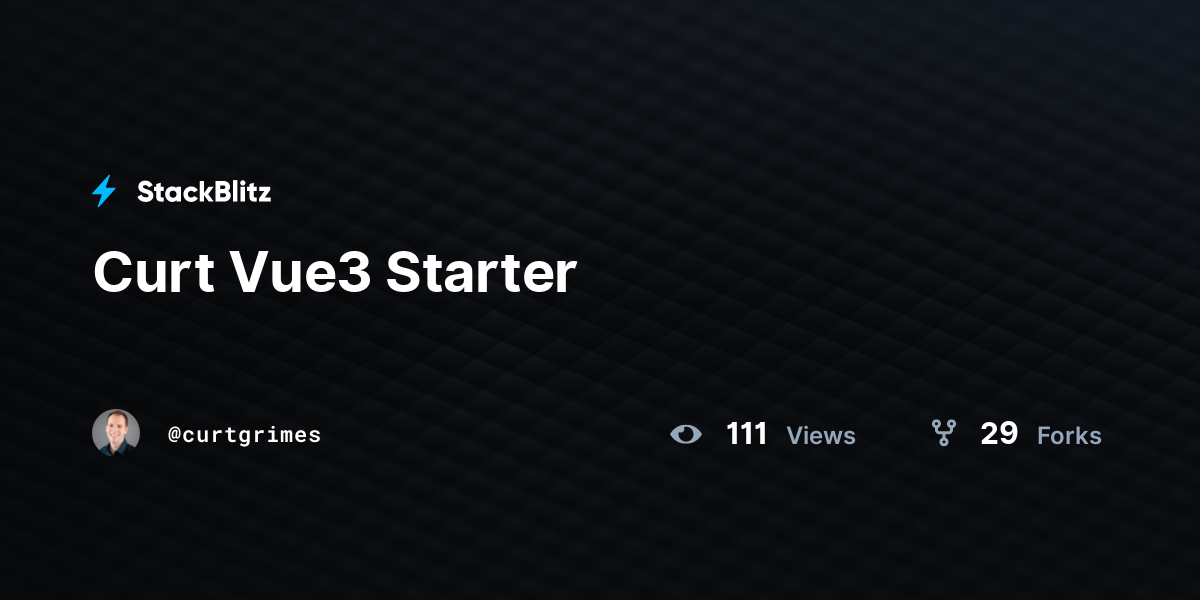Click the fork icon beside 29
This screenshot has height=600, width=1200.
(x=944, y=433)
